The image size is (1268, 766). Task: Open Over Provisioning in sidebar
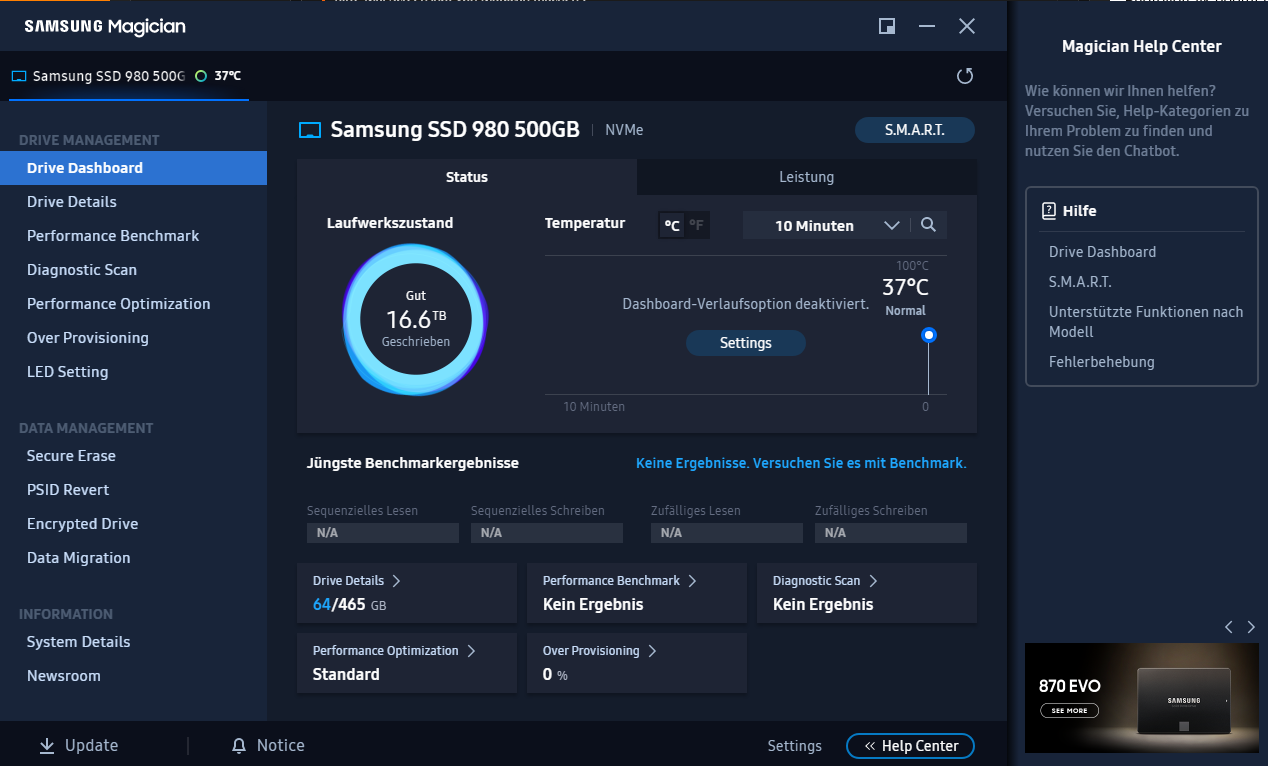[x=133, y=338]
